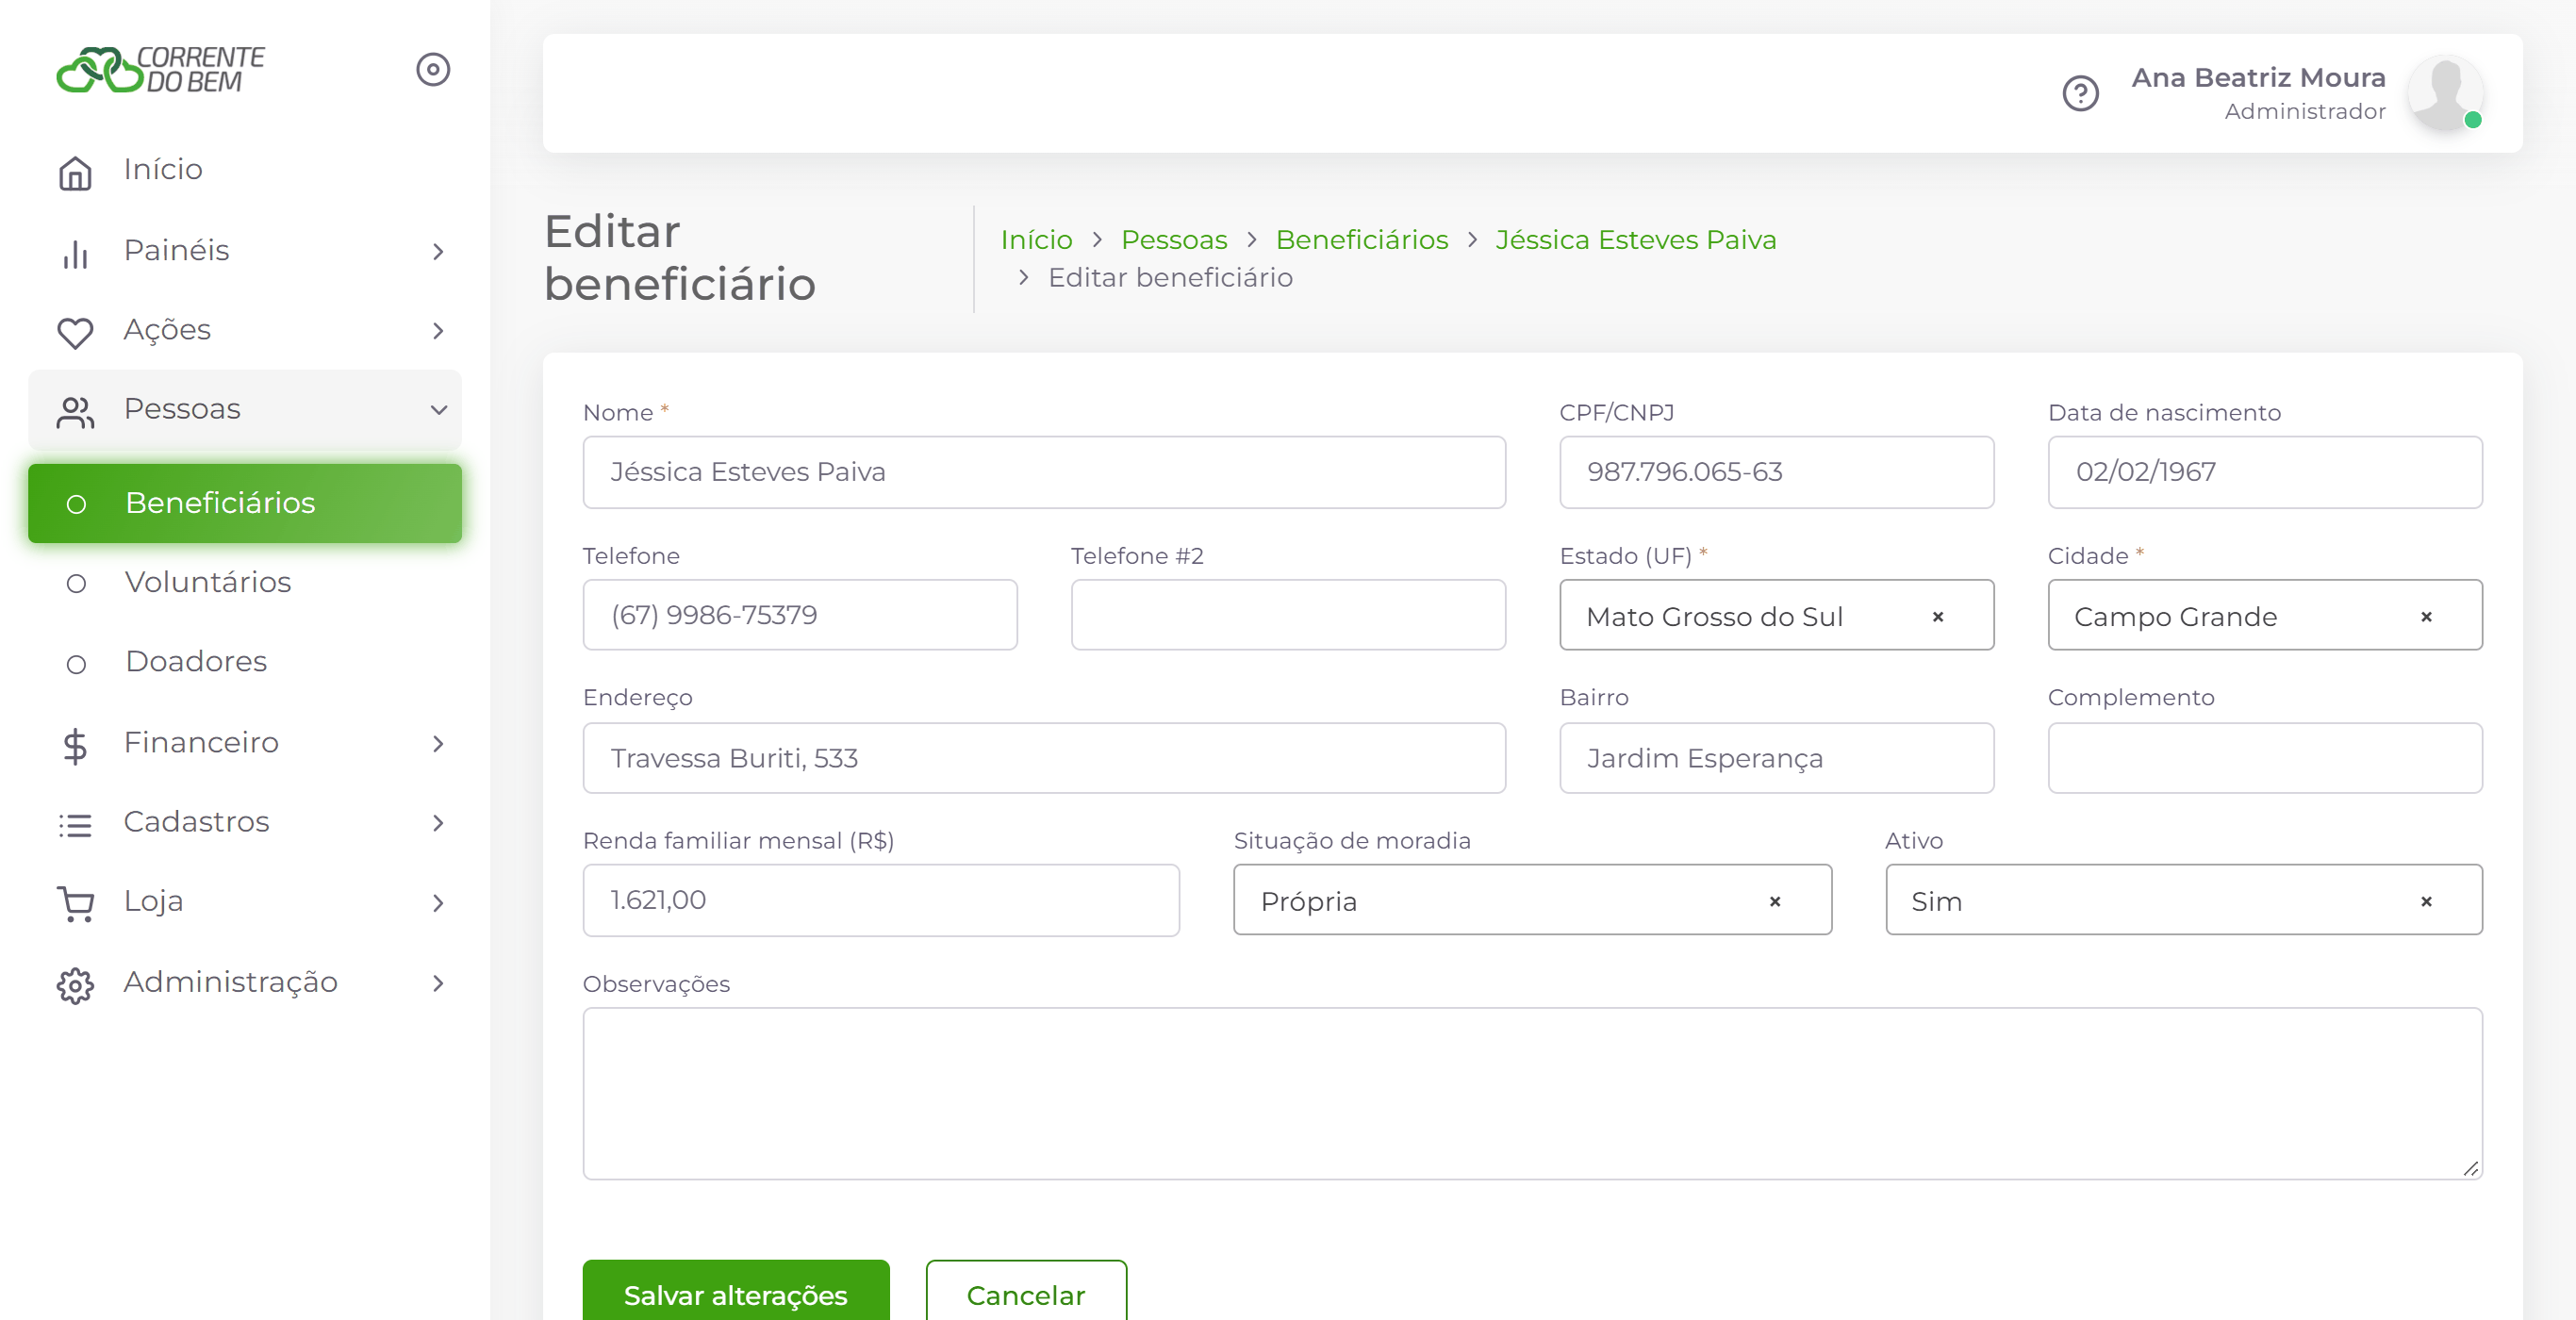Screen dimensions: 2576x1320
Task: Clear the Ativo Sim selection
Action: click(2425, 902)
